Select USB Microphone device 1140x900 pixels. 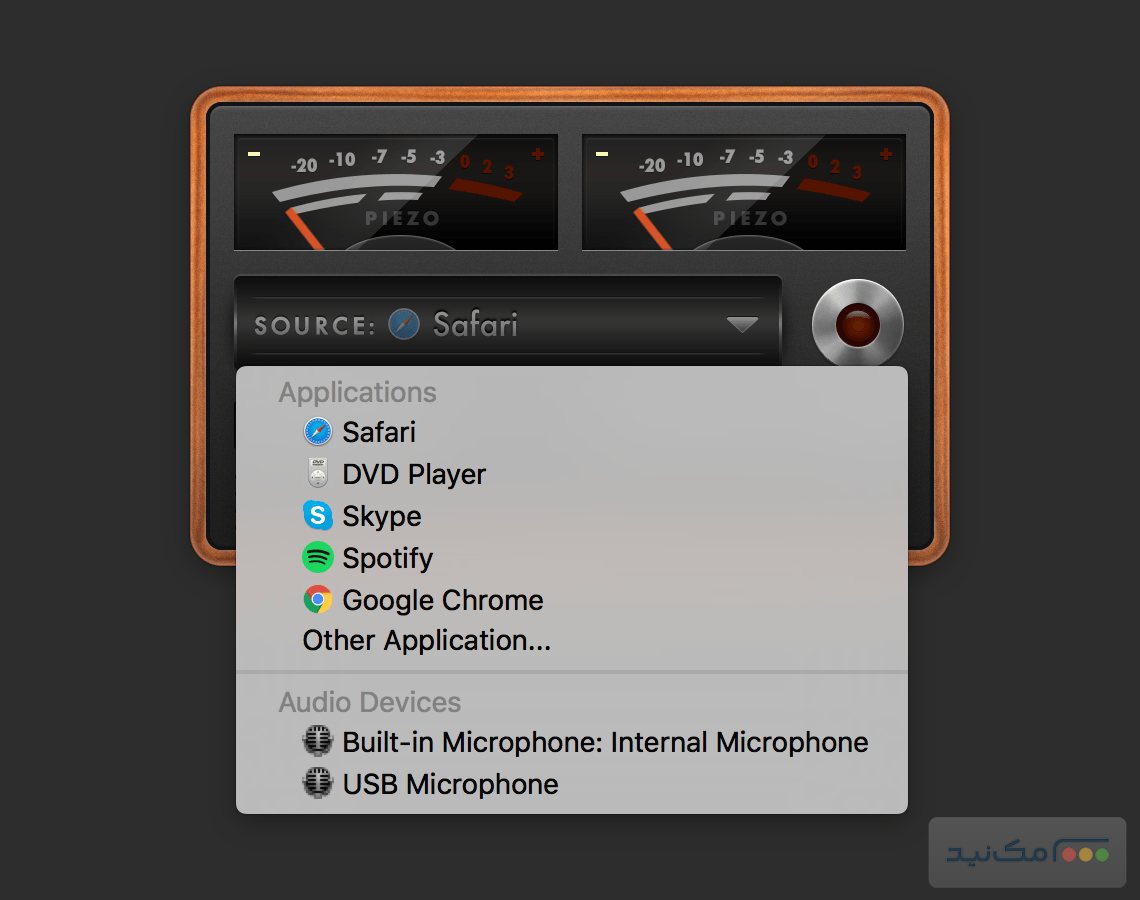pyautogui.click(x=450, y=784)
